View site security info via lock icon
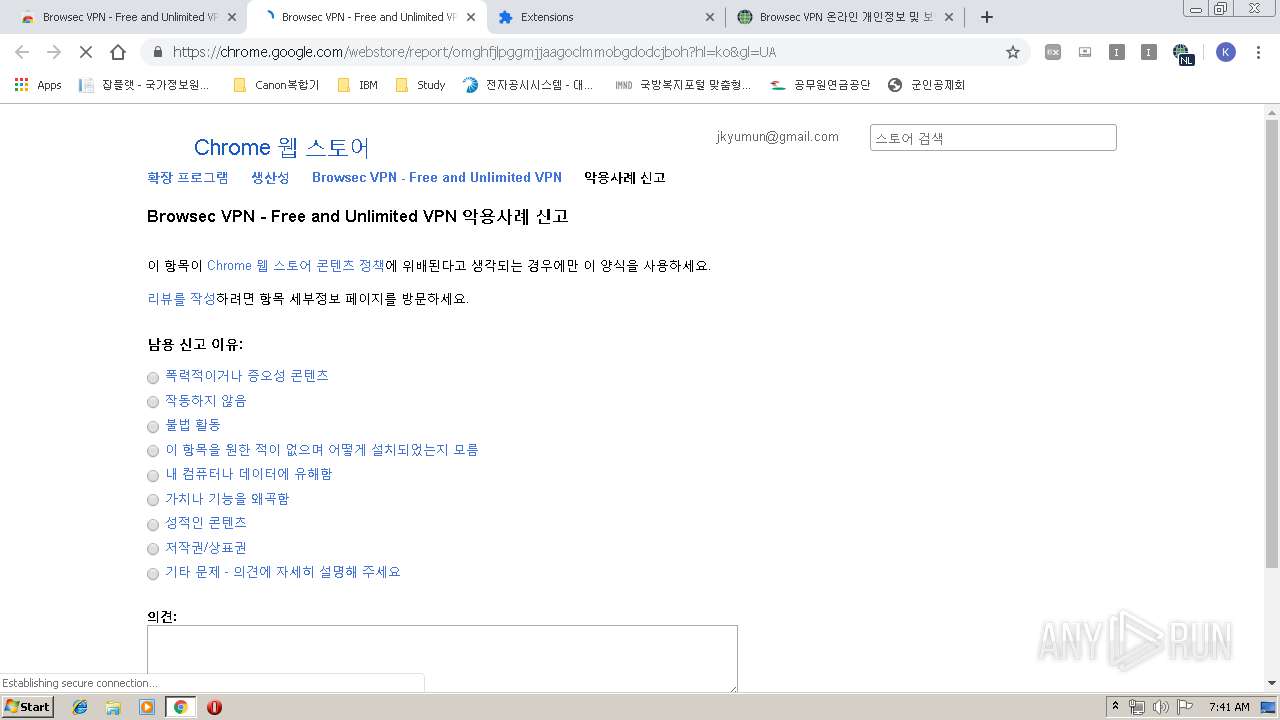Screen dimensions: 1280x720 (x=157, y=52)
